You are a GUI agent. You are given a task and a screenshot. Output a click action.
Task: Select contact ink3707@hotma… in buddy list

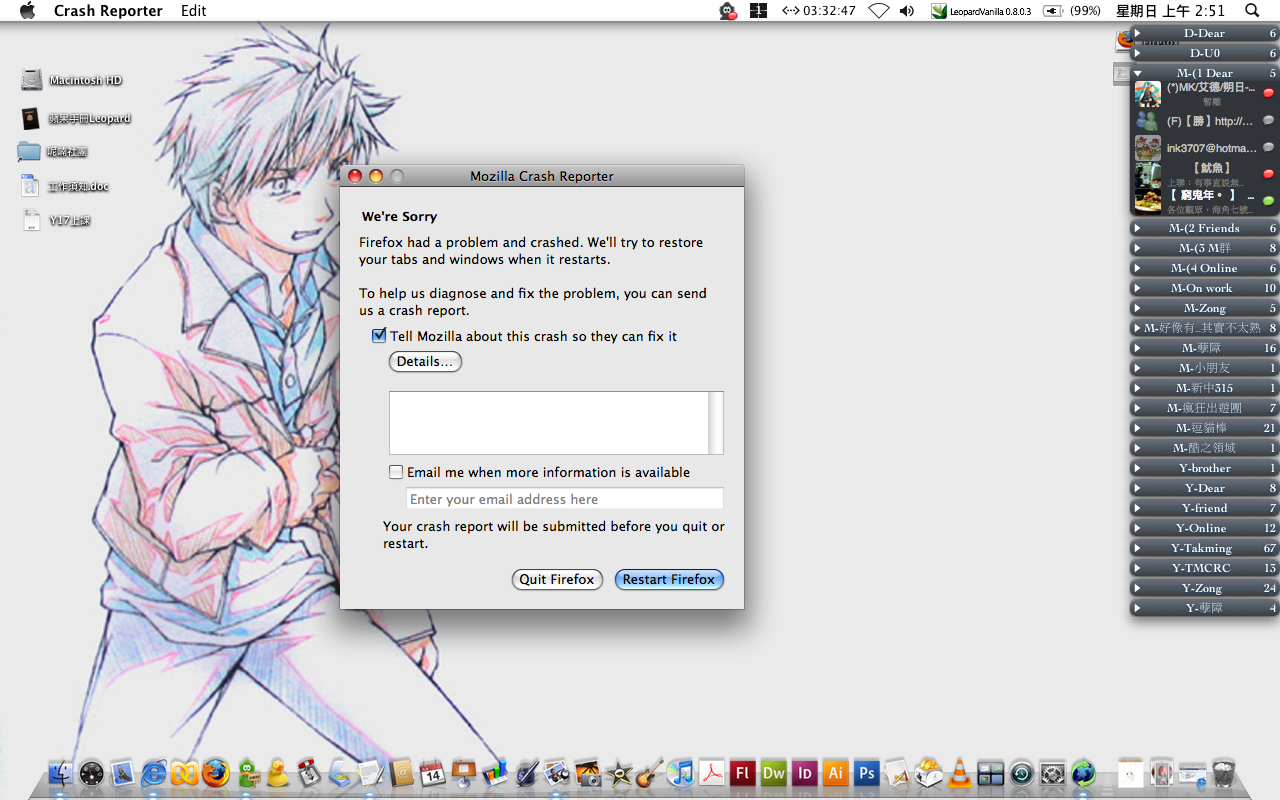[x=1205, y=148]
